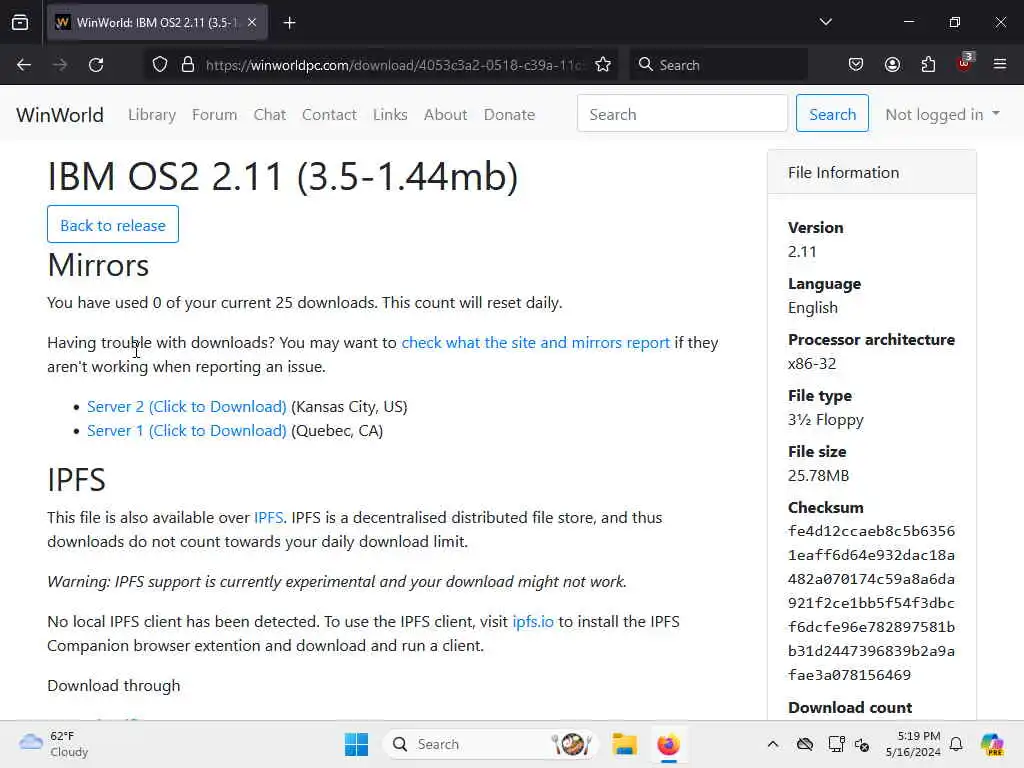Expand the Not logged in dropdown
The height and width of the screenshot is (768, 1024).
942,114
